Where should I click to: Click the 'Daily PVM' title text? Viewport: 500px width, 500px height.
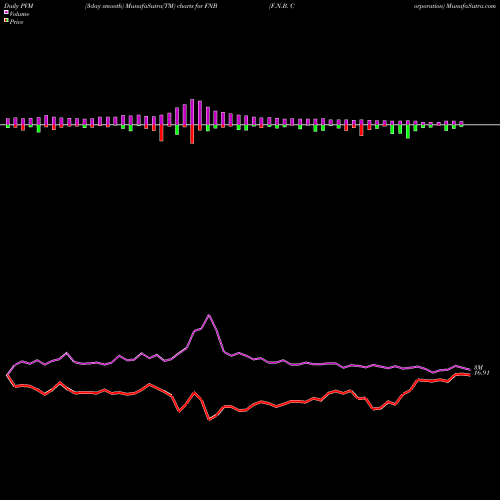point(19,6)
